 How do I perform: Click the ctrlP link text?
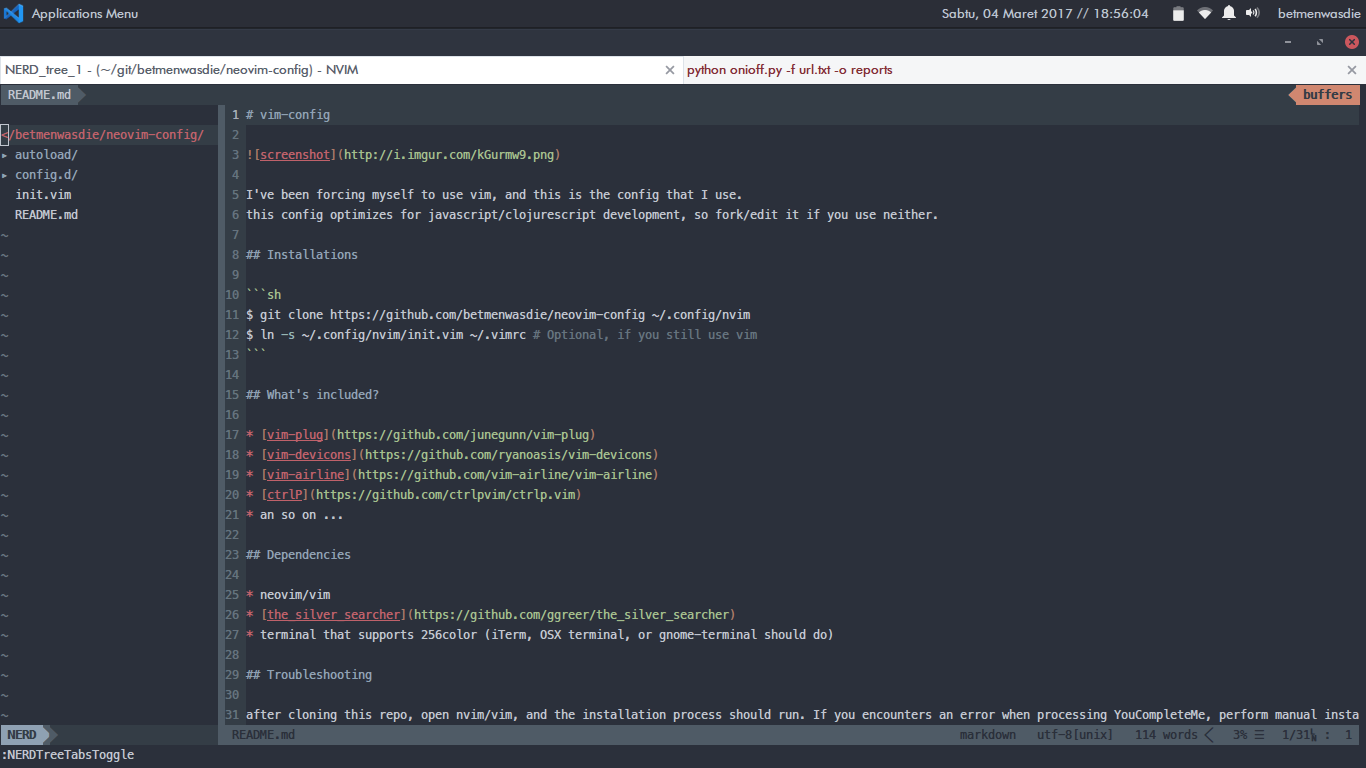pyautogui.click(x=285, y=495)
